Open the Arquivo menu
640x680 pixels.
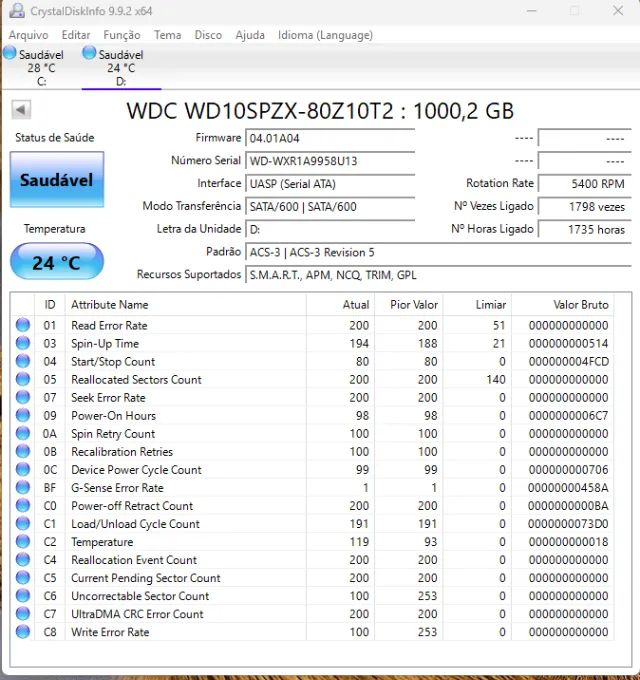[29, 35]
